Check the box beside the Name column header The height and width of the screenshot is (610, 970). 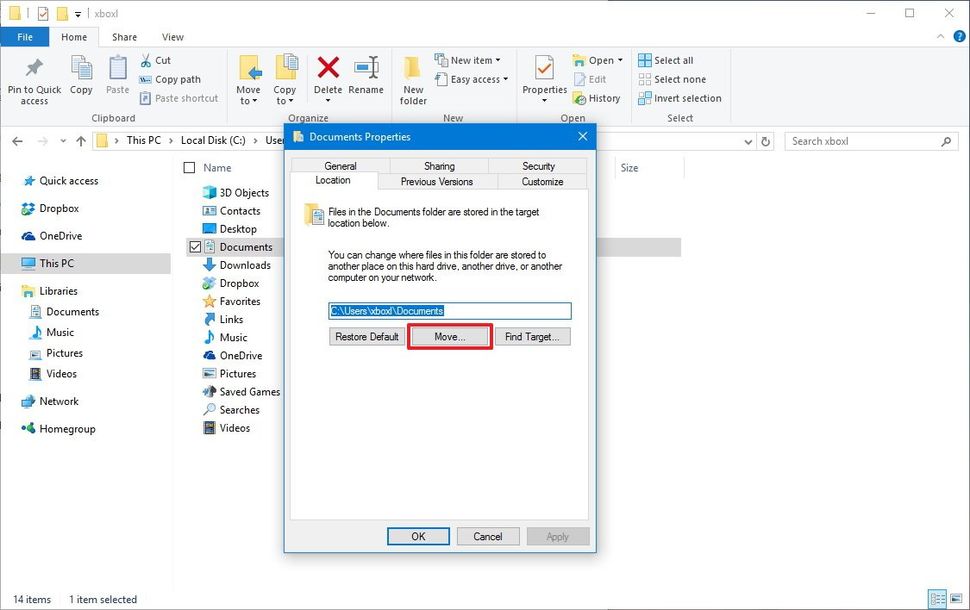189,167
